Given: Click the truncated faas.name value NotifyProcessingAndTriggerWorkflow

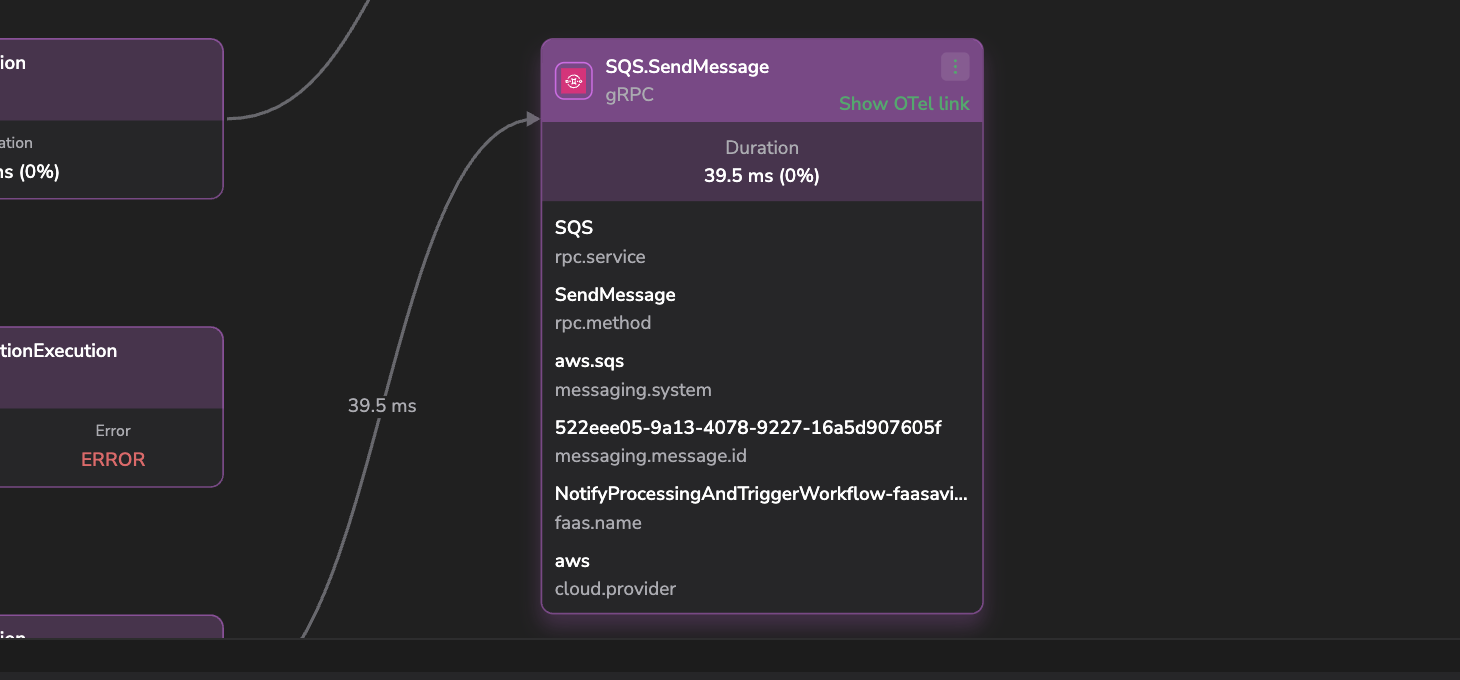Looking at the screenshot, I should click(761, 494).
